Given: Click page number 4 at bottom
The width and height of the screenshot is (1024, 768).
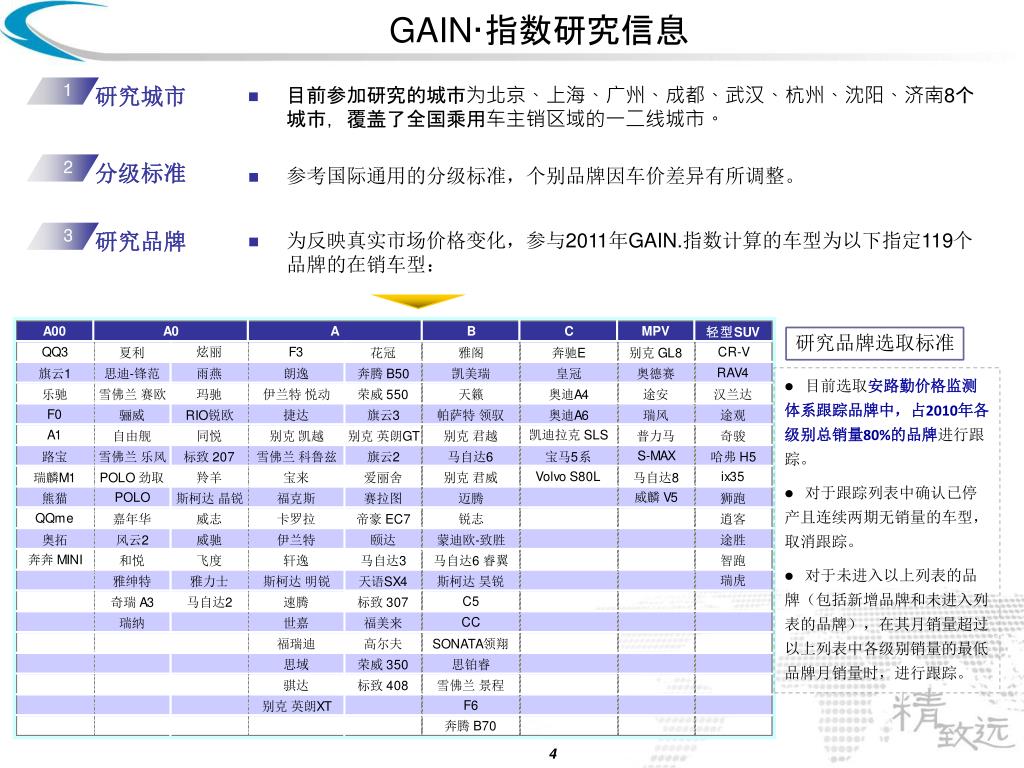Looking at the screenshot, I should pos(553,754).
